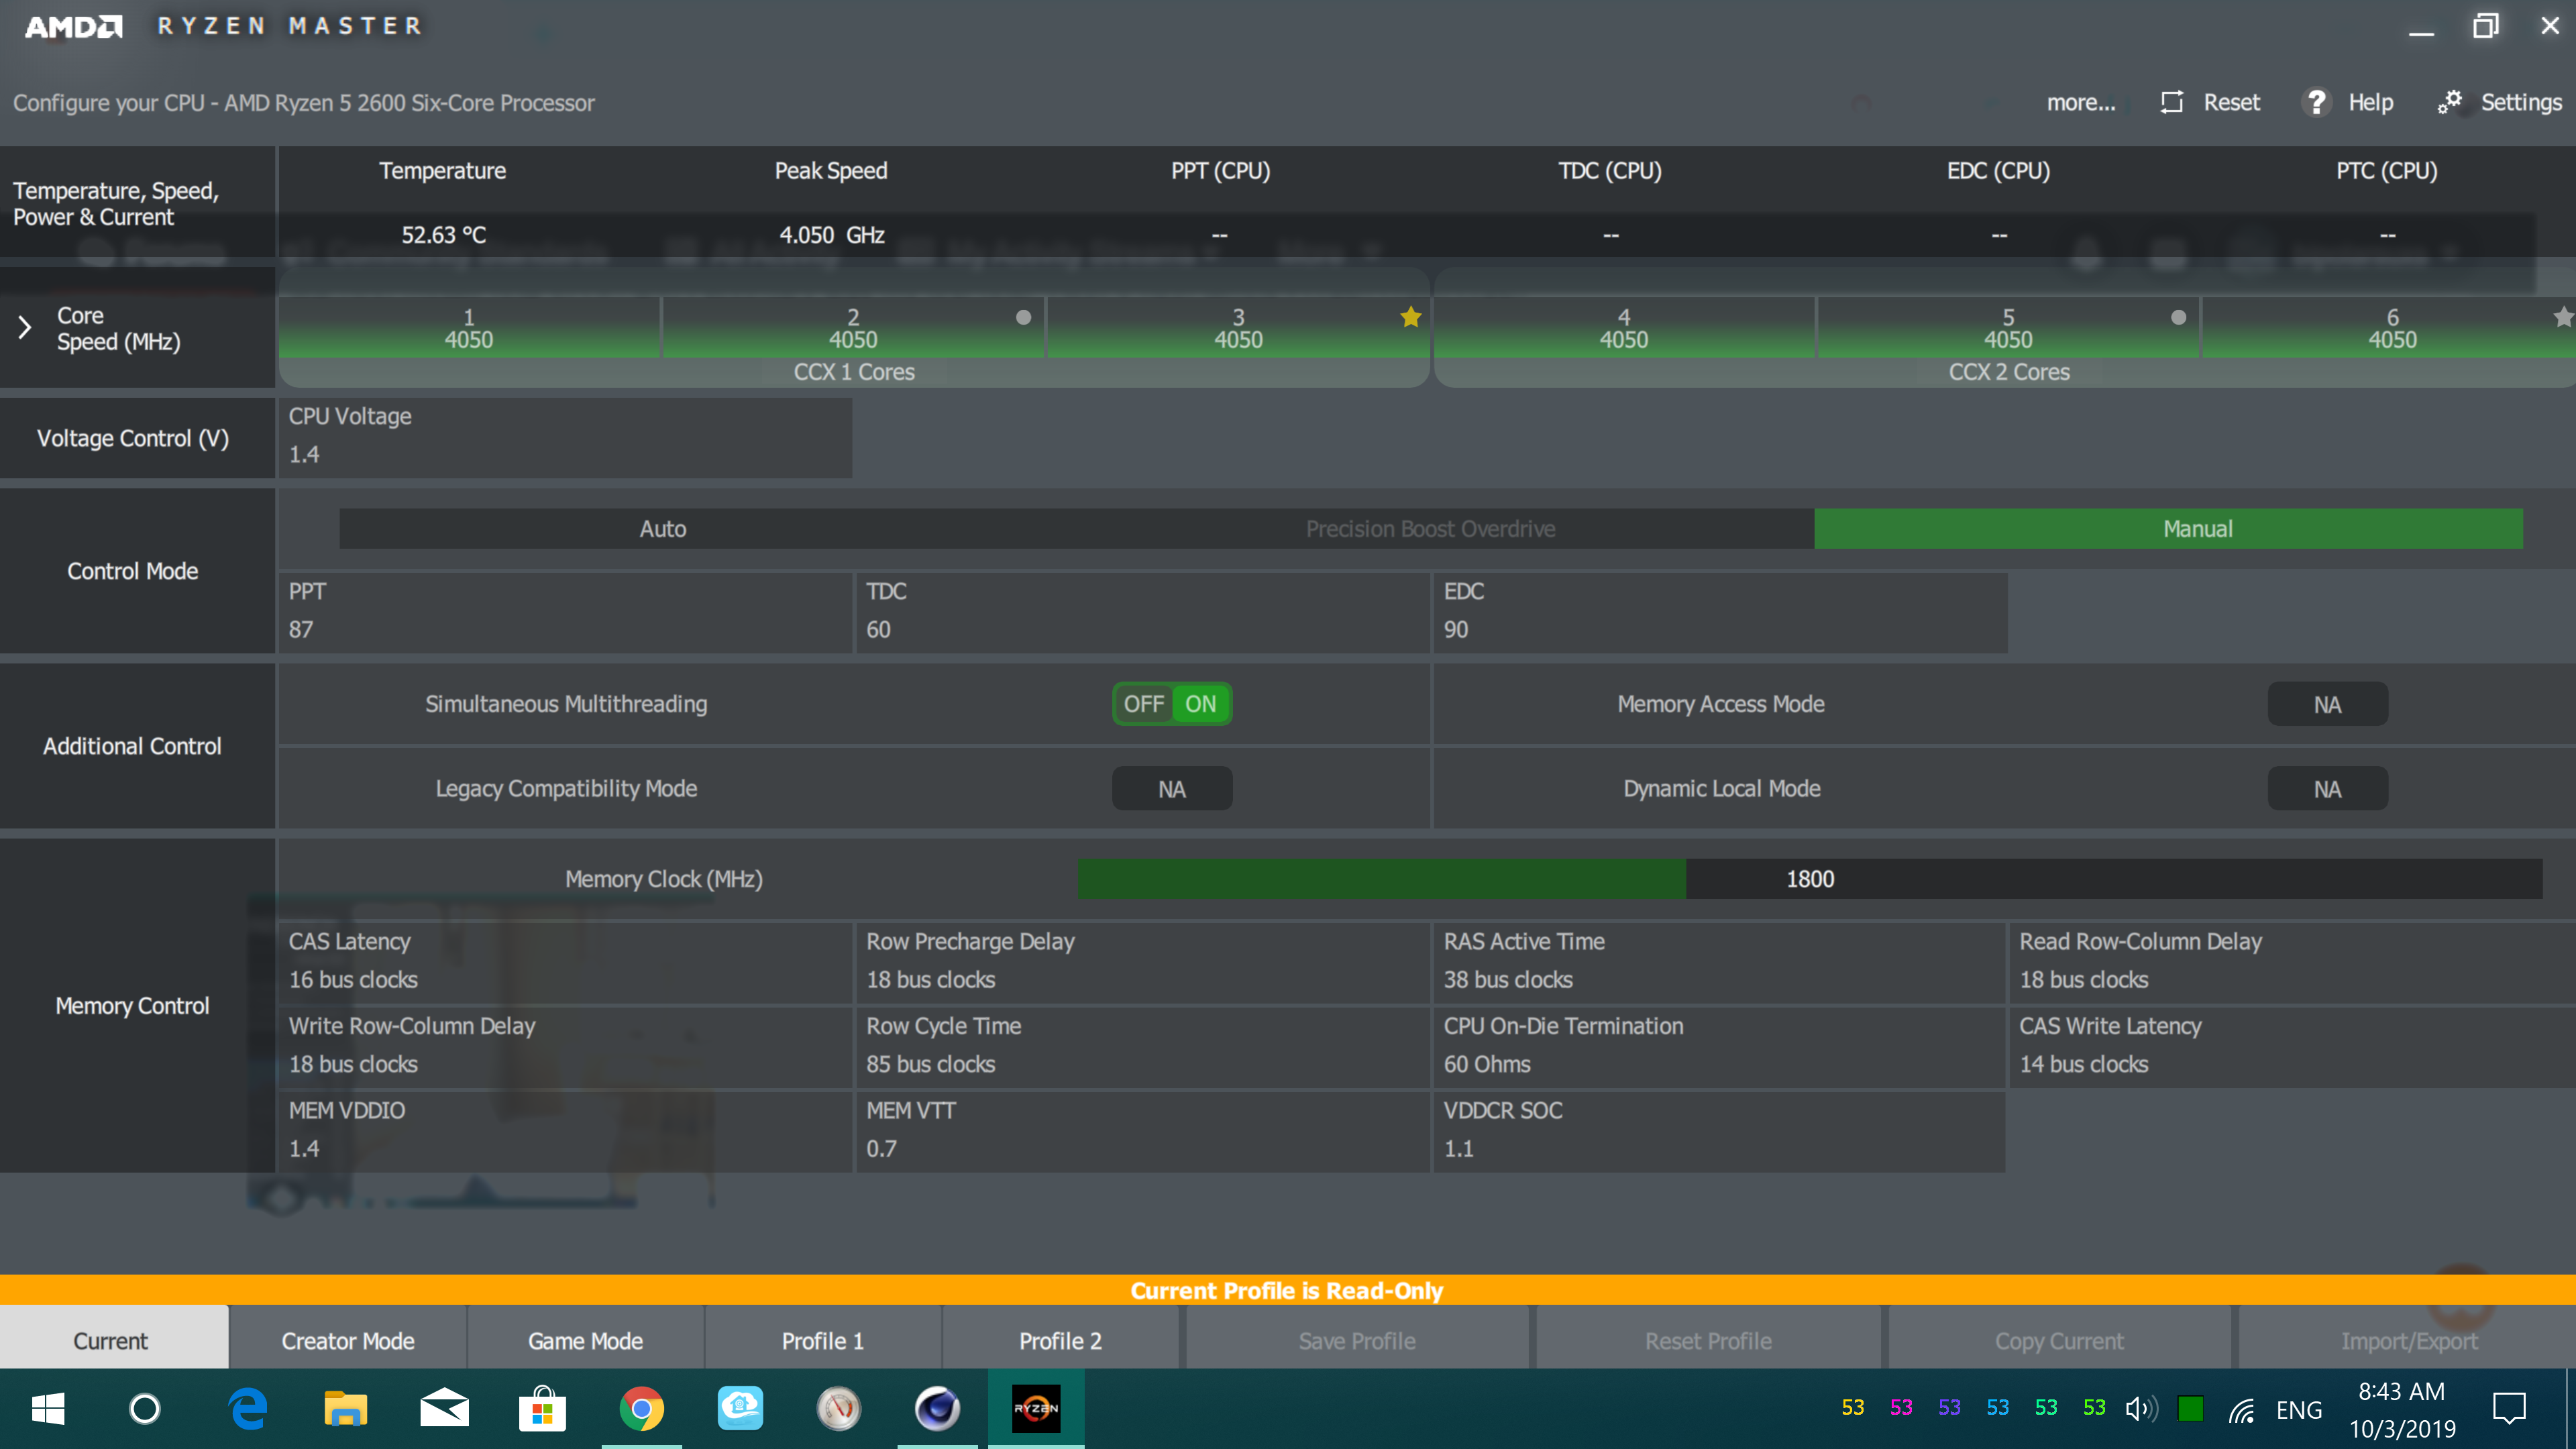Screen dimensions: 2576x1449
Task: Click Memory Clock 1800 slider bar
Action: tap(1810, 879)
